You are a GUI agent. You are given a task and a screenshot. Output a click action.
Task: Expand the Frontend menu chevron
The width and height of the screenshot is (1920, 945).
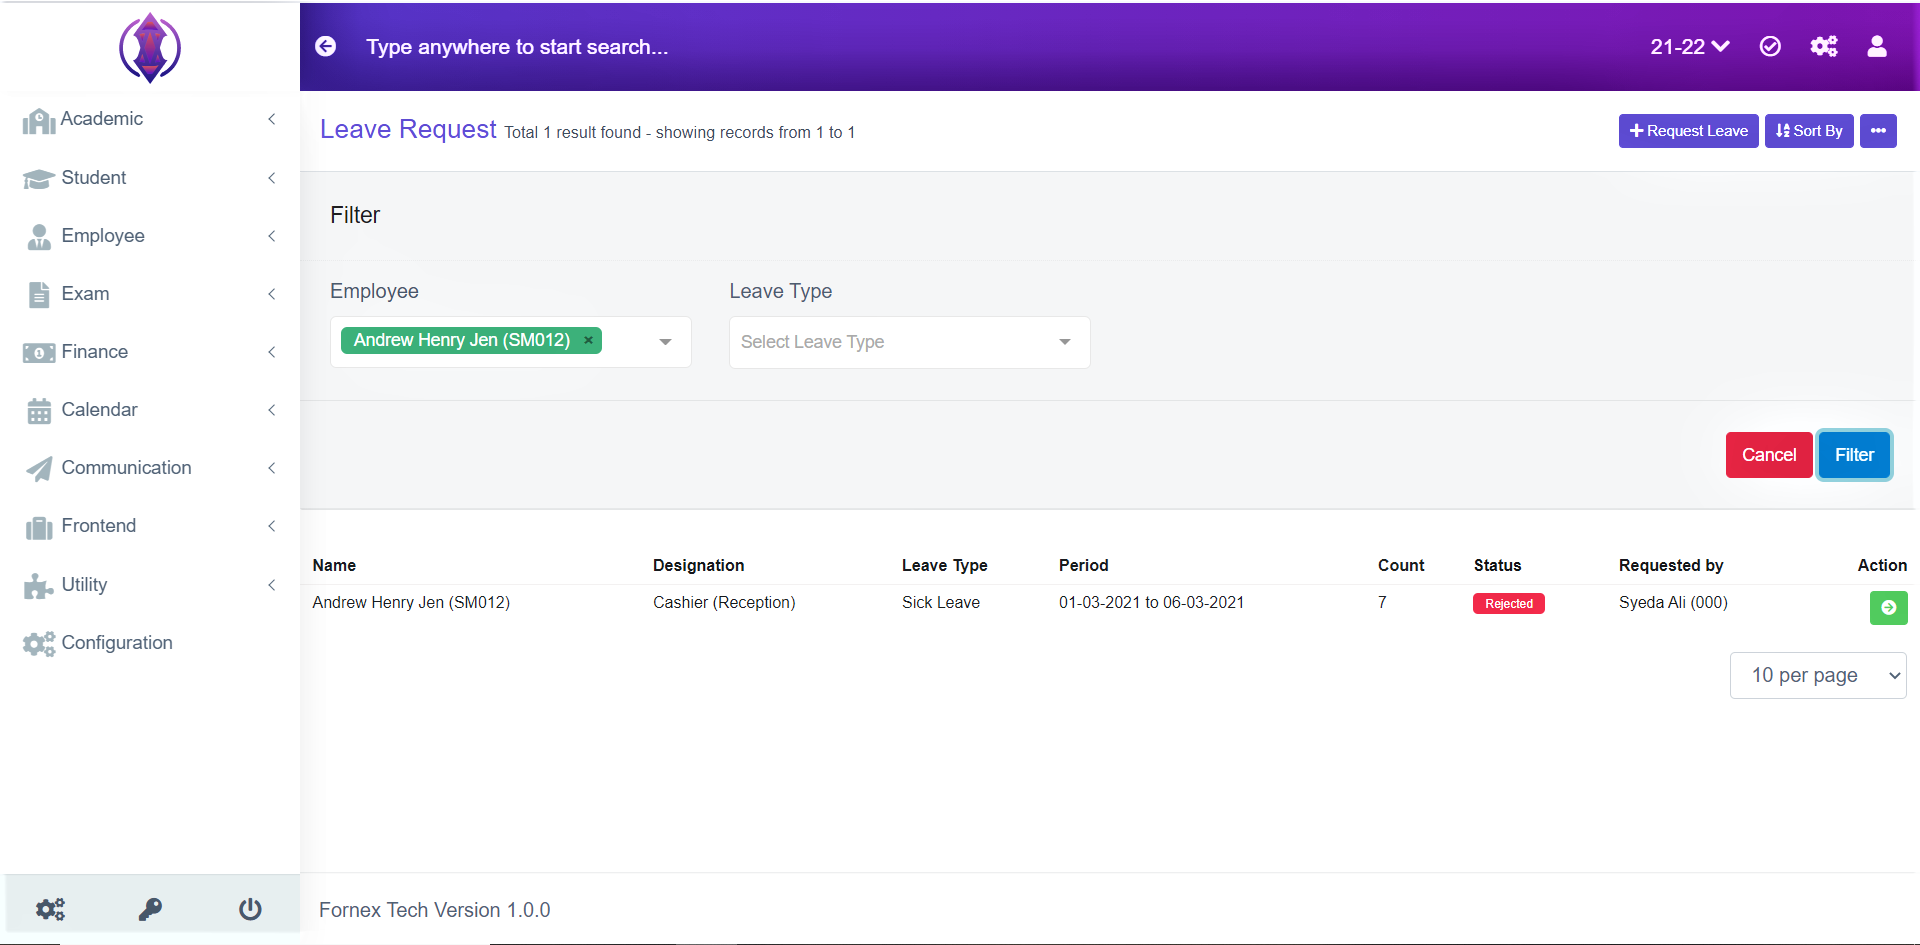272,526
